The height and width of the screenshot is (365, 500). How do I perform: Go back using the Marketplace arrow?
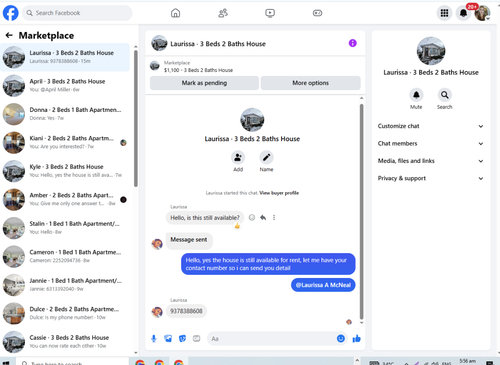(x=9, y=35)
